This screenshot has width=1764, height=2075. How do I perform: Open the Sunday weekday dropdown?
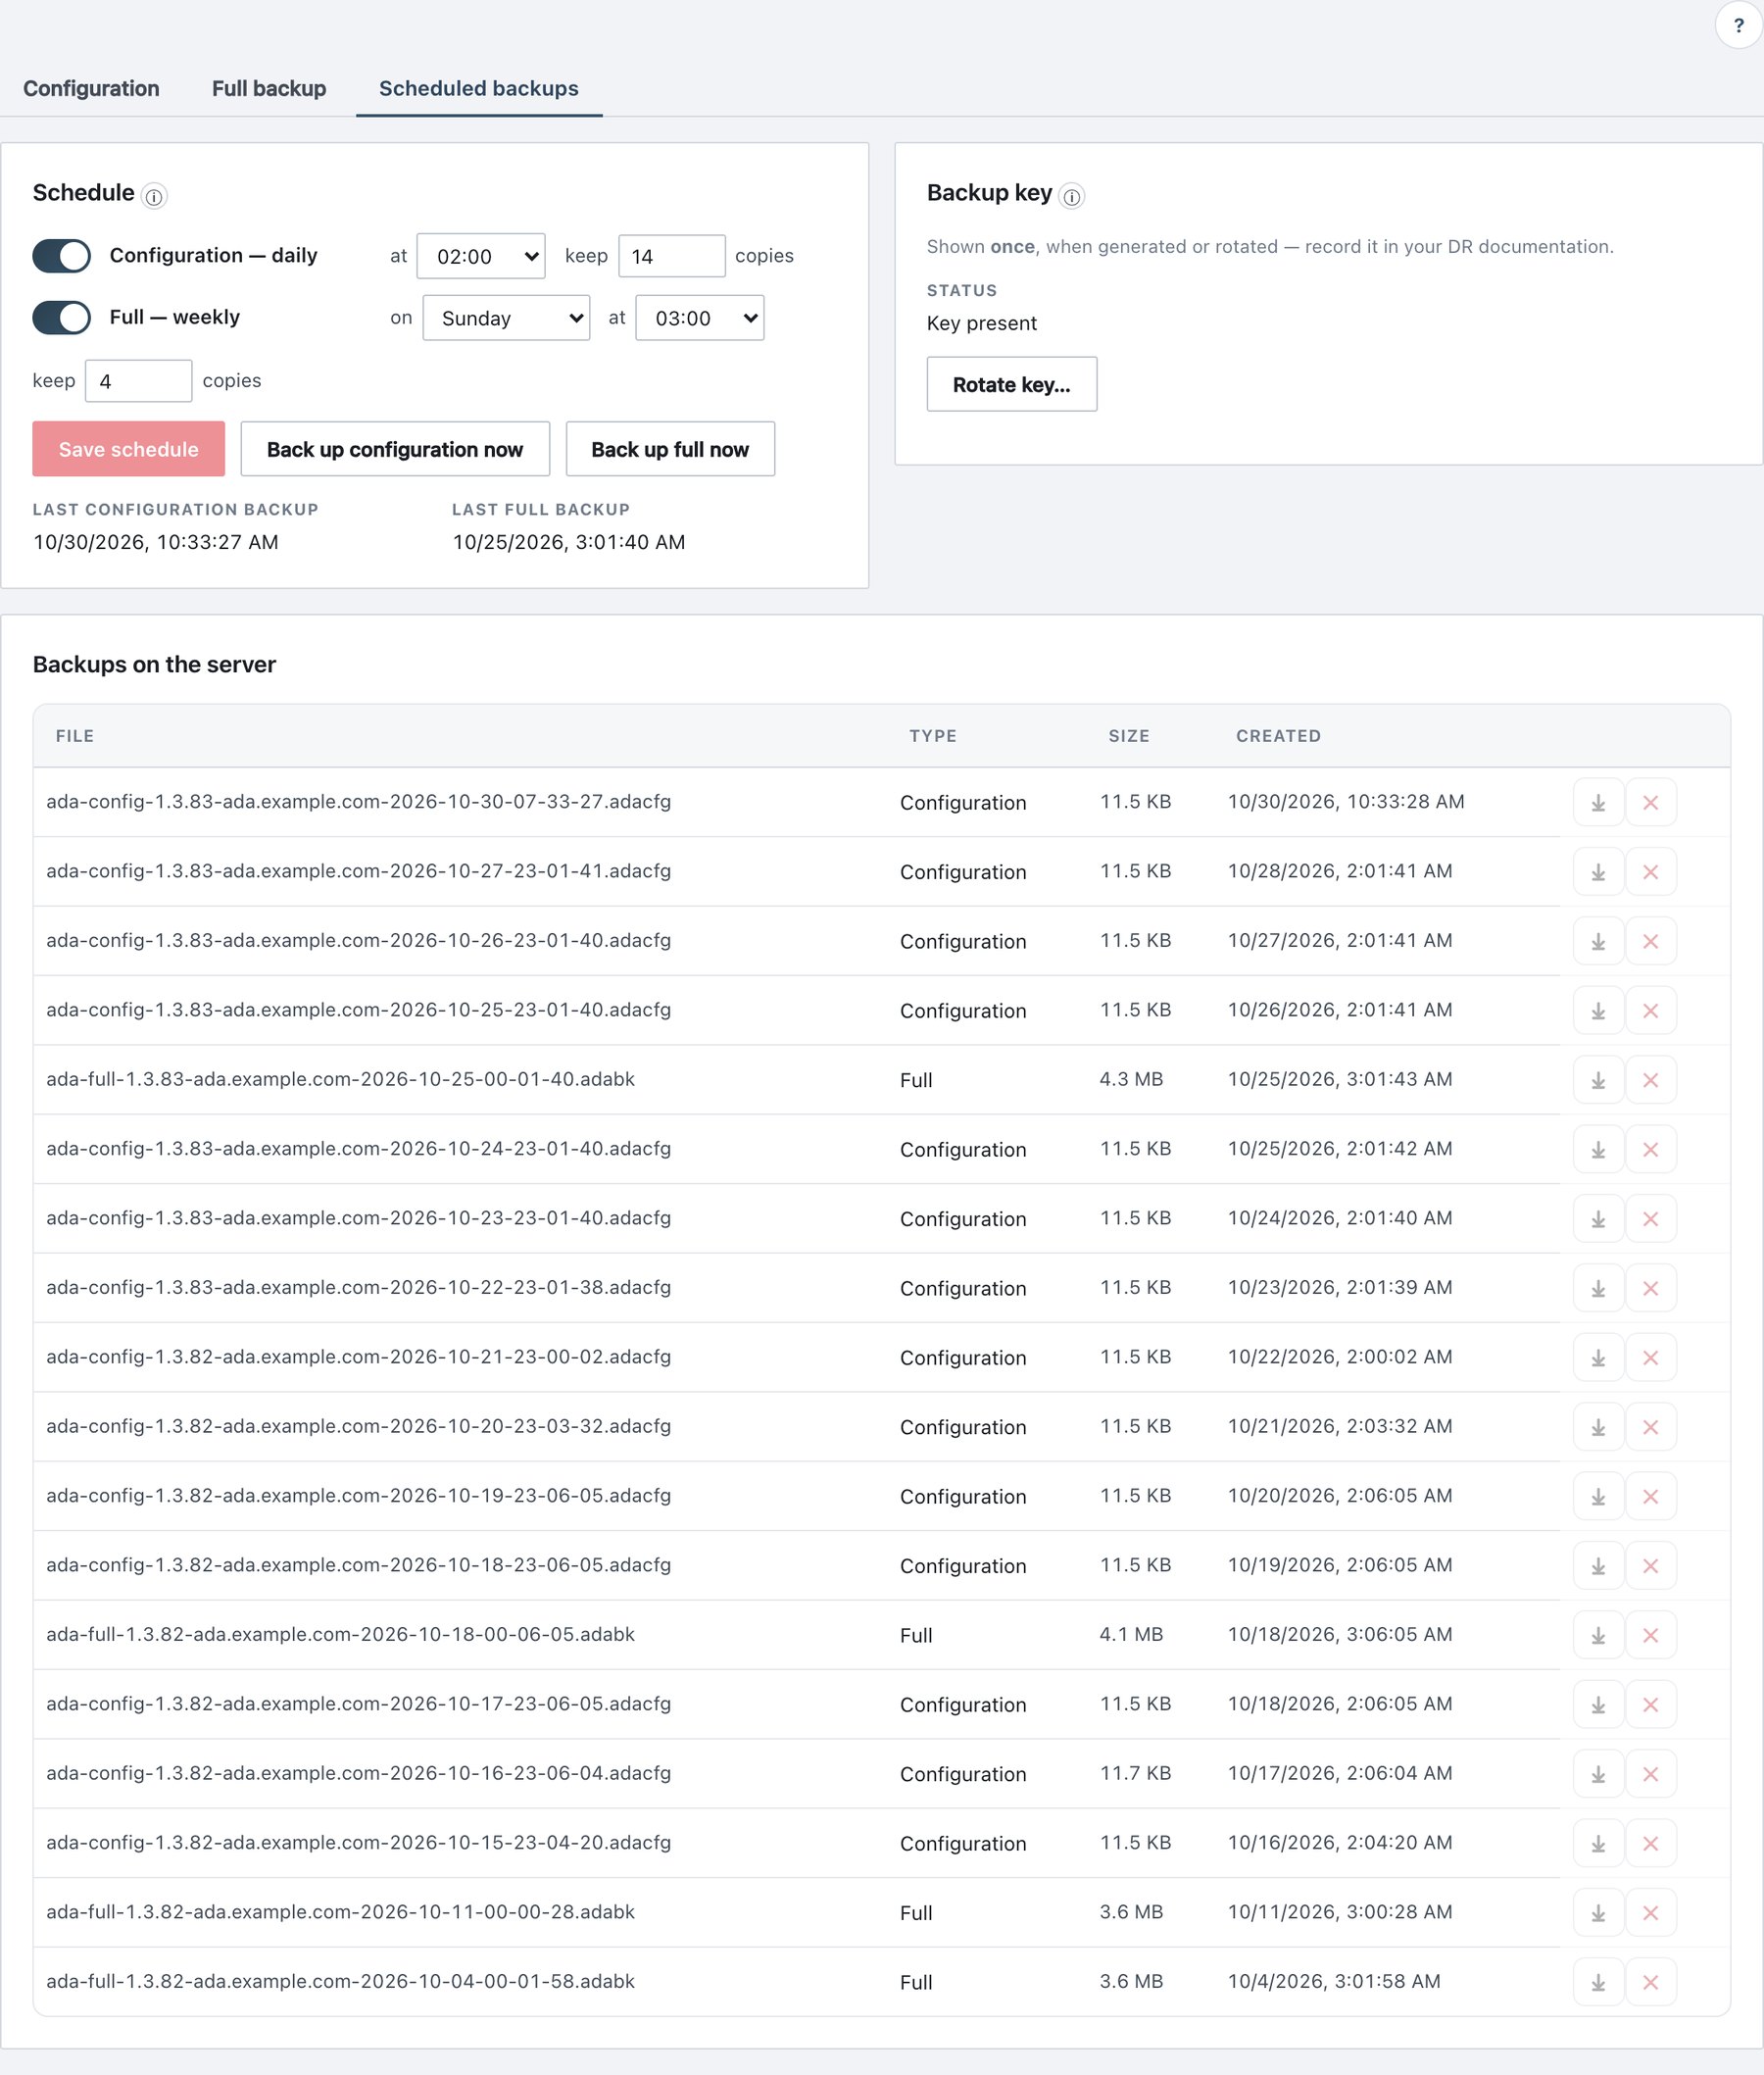(506, 318)
